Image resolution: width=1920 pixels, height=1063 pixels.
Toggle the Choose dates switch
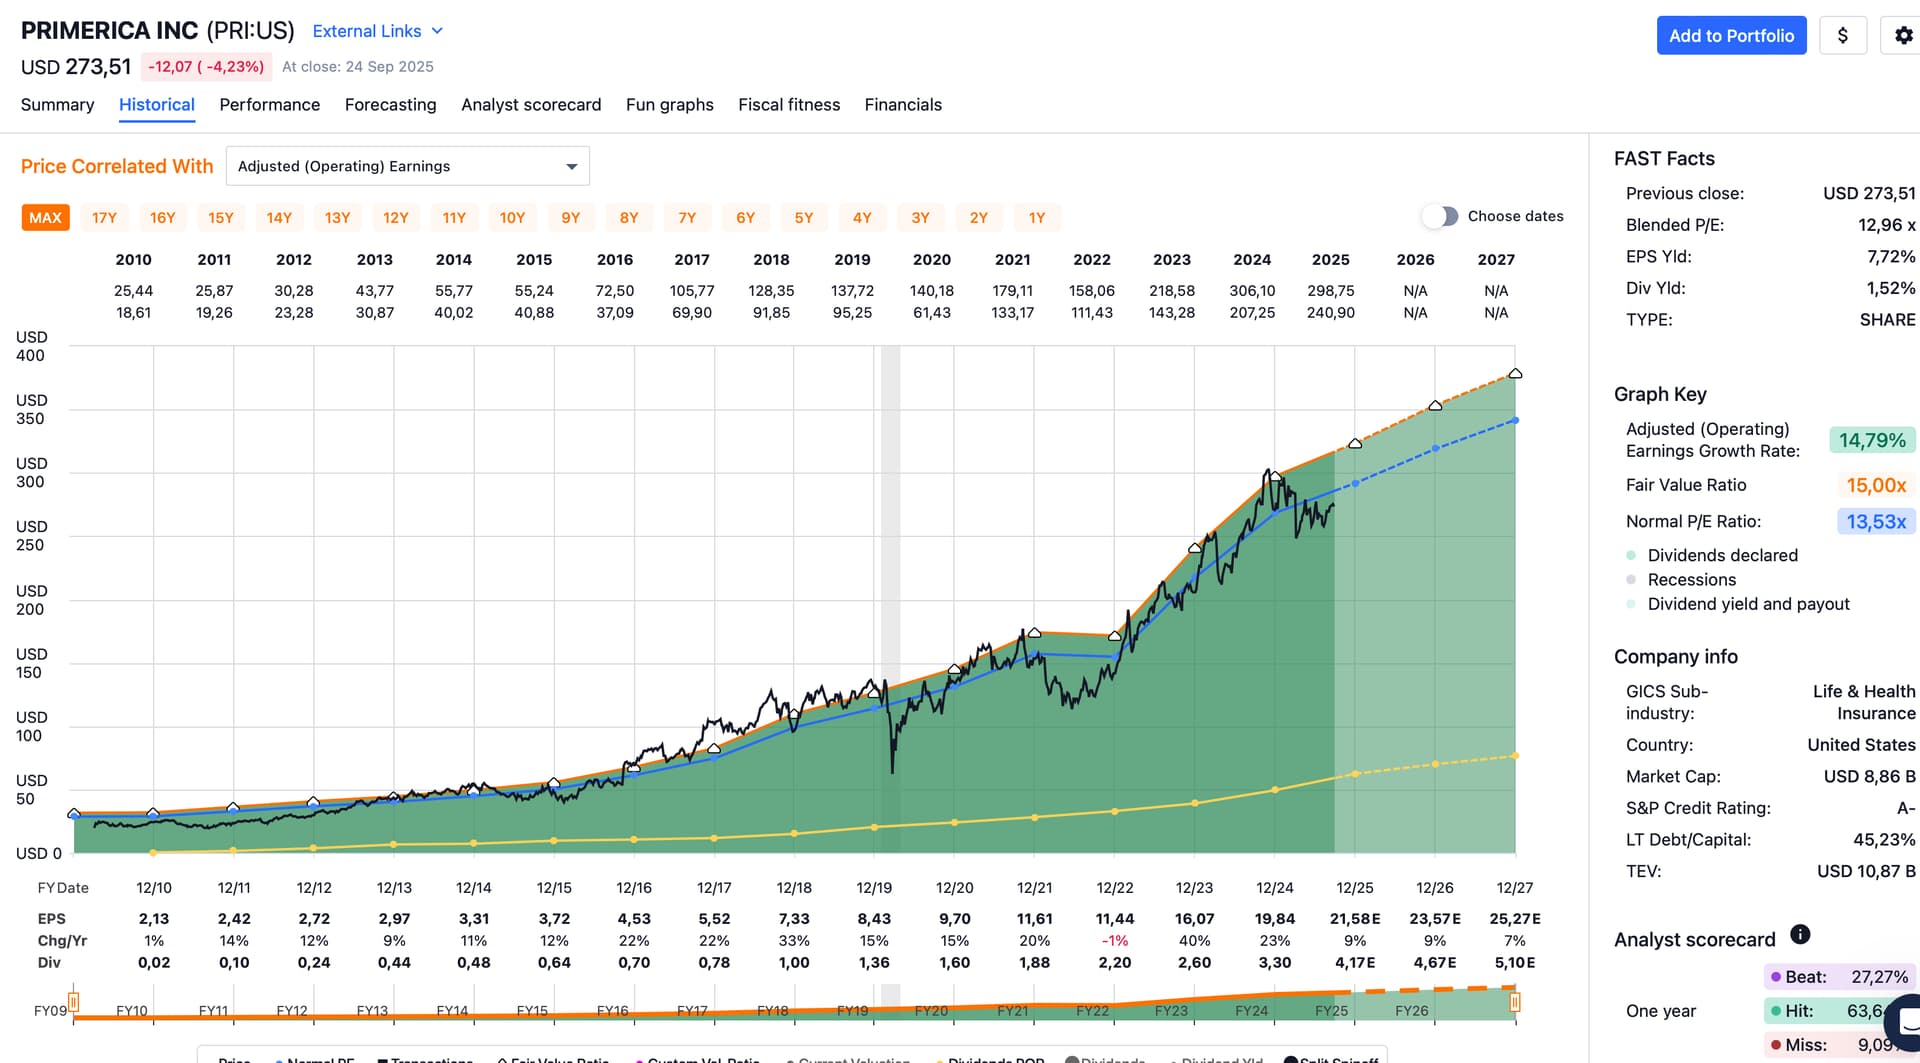(x=1440, y=216)
